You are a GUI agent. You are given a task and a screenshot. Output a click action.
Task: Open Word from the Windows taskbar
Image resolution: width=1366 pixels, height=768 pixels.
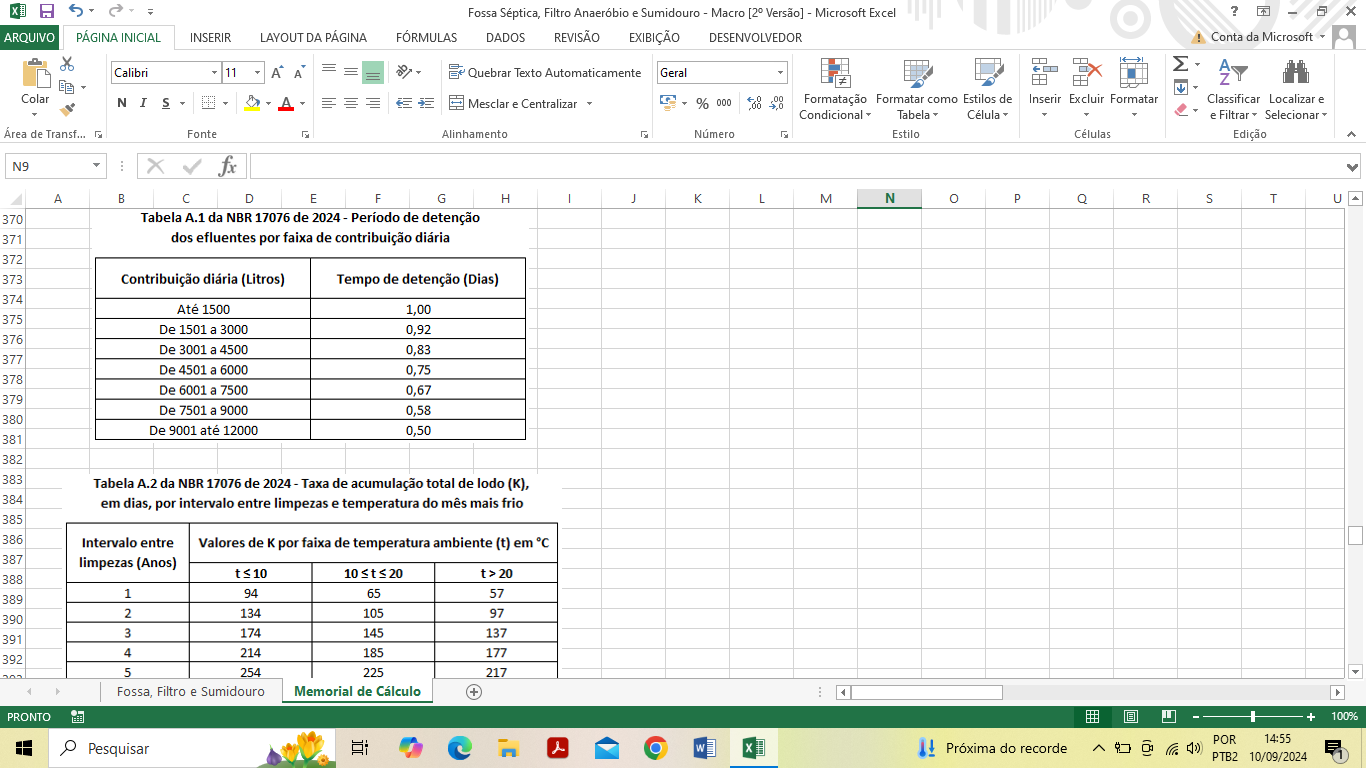[x=704, y=748]
